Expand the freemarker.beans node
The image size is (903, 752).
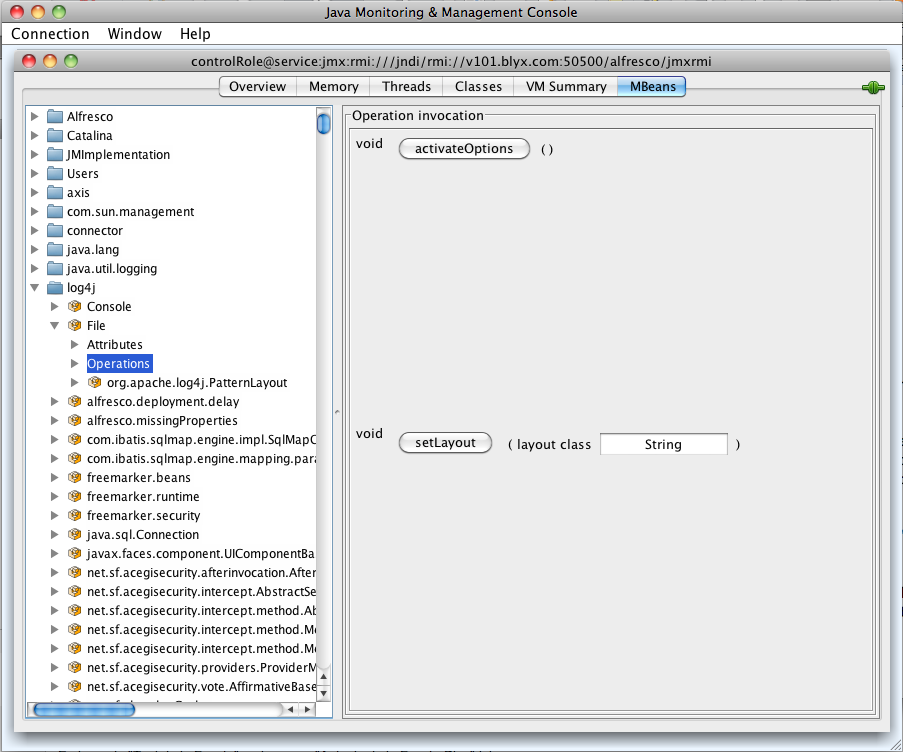pyautogui.click(x=55, y=477)
